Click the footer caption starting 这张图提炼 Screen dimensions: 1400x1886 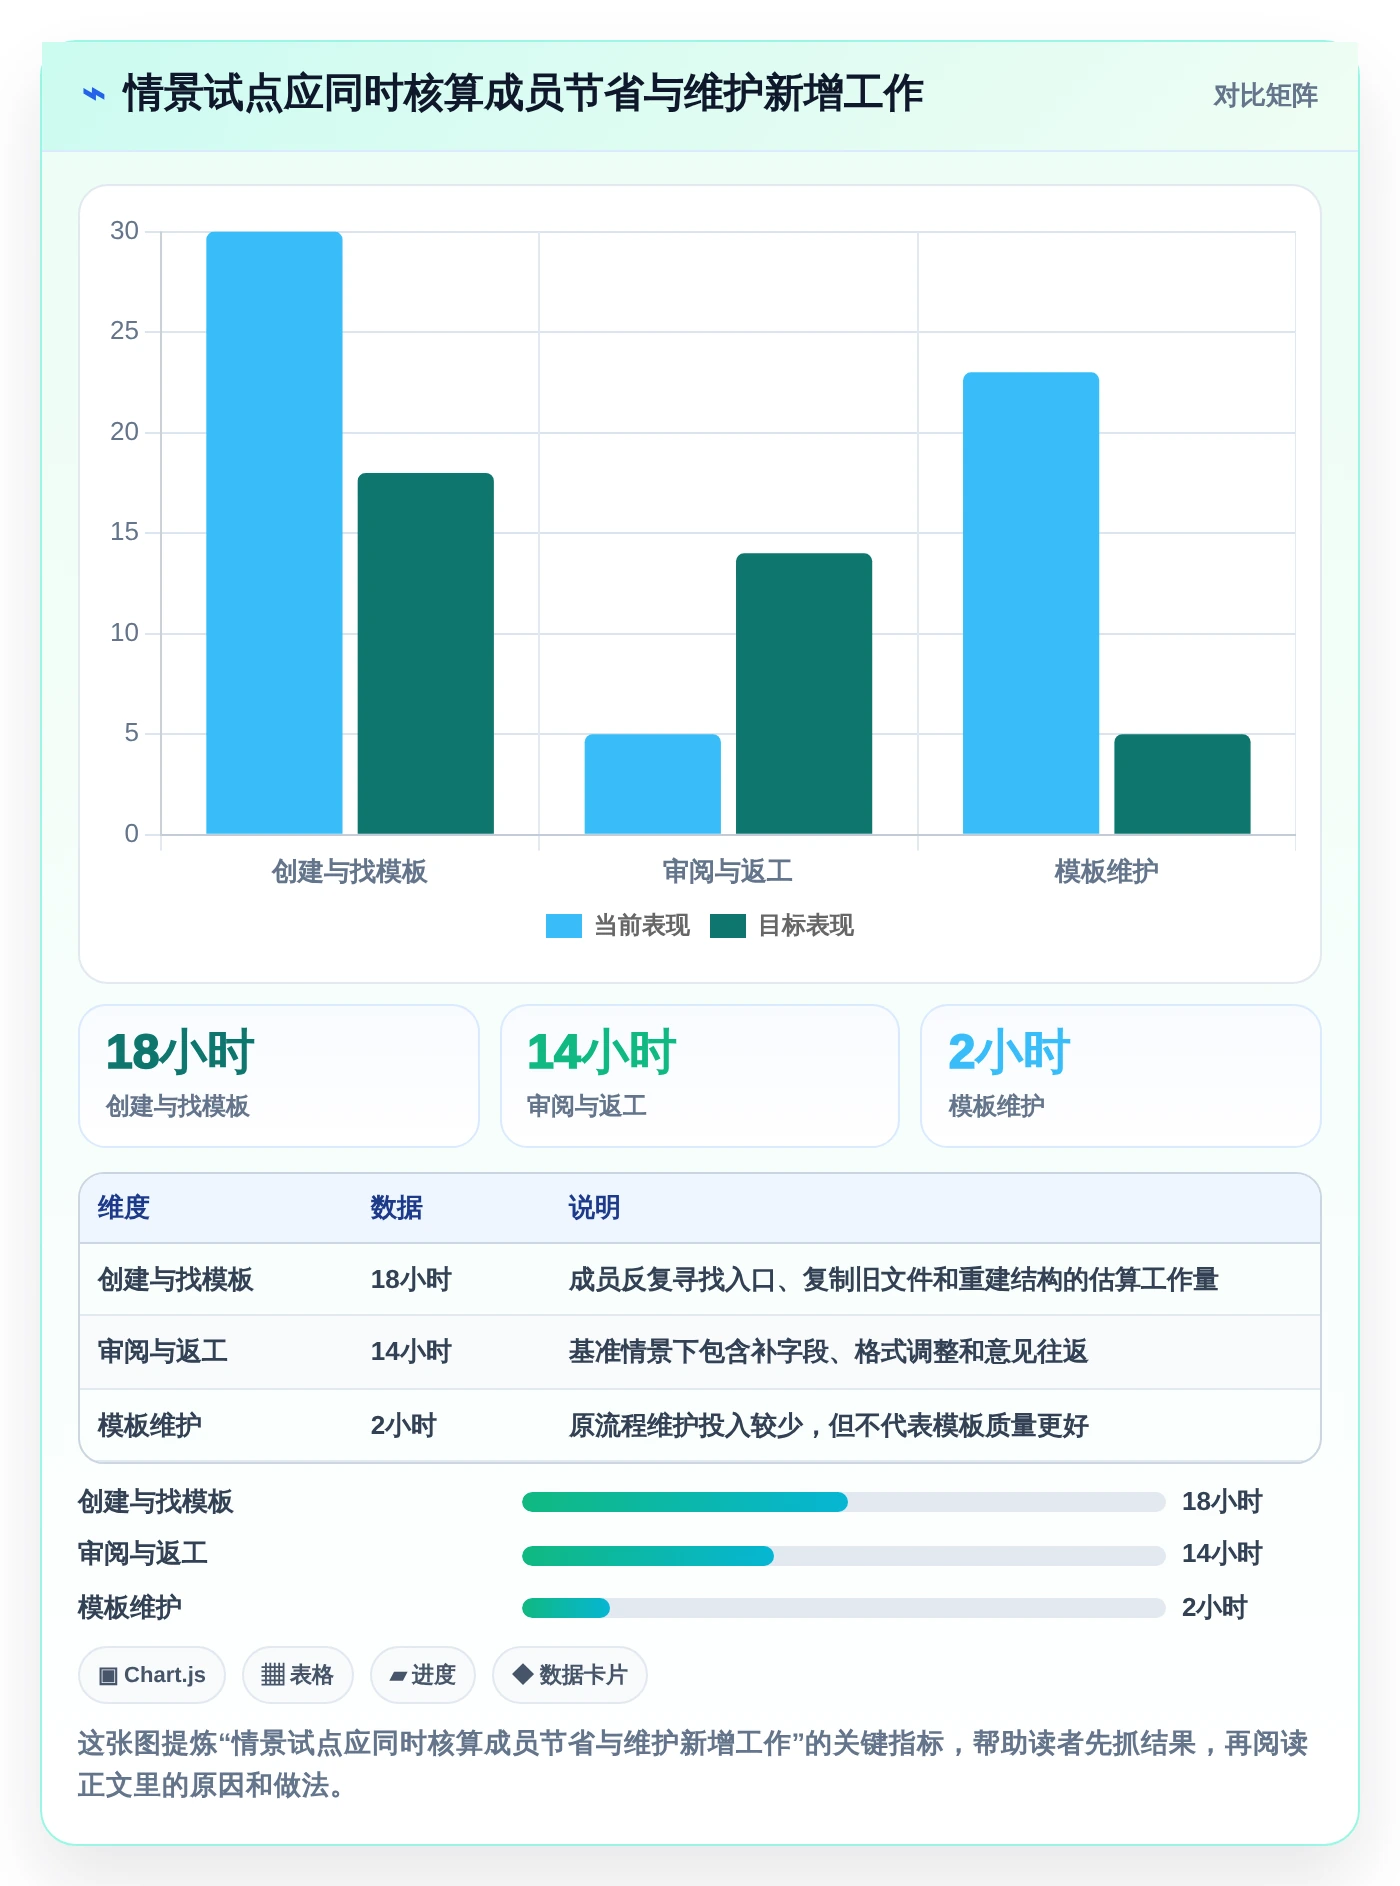coord(693,1764)
